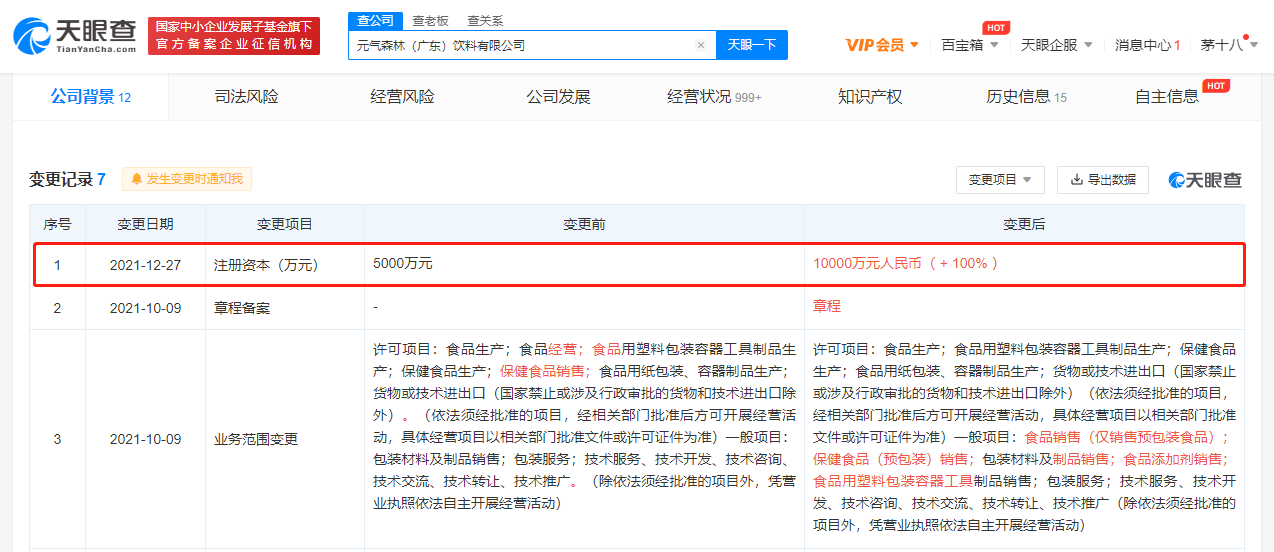
Task: Click the bell icon in change notification
Action: [x=136, y=179]
